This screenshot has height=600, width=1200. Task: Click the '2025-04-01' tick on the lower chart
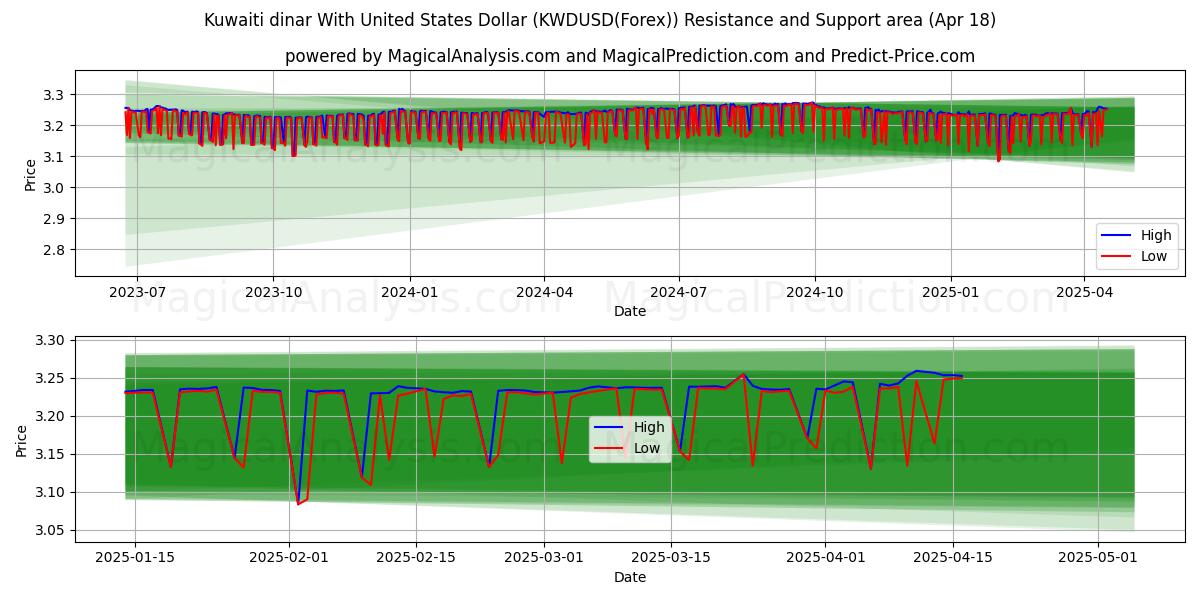click(x=825, y=558)
